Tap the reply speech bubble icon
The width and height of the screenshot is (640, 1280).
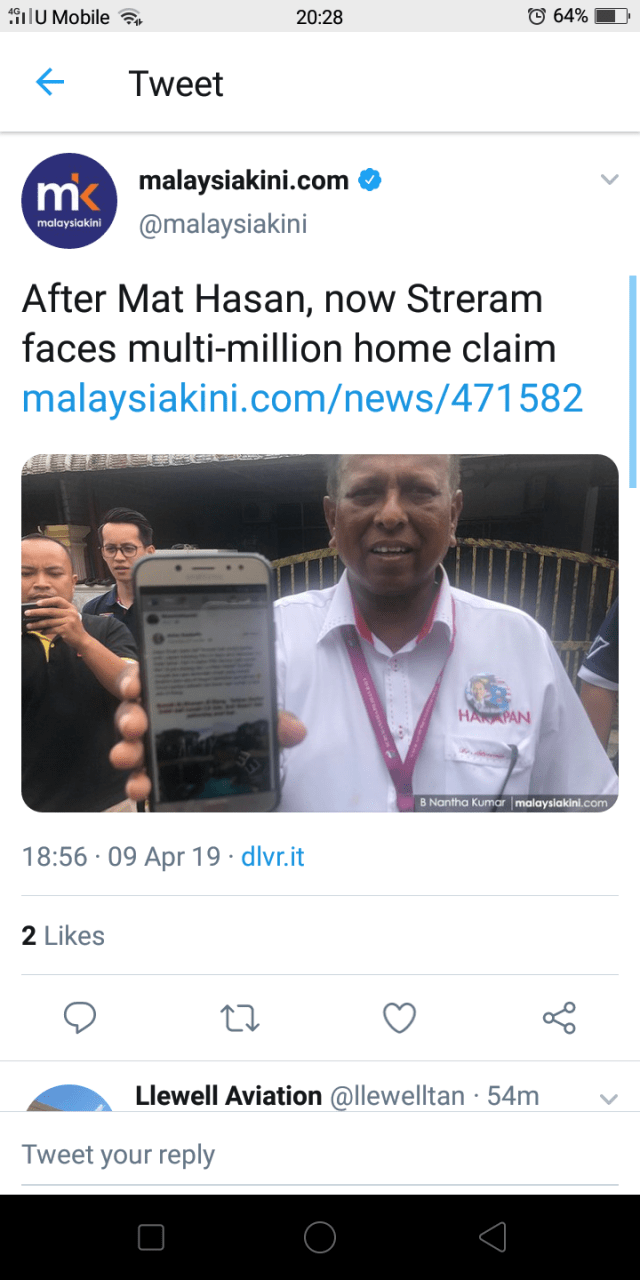[80, 1018]
